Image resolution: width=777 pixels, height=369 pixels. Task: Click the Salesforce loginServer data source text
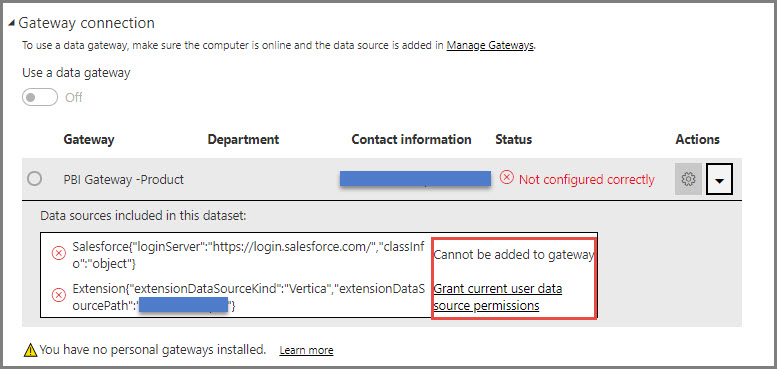click(x=248, y=255)
